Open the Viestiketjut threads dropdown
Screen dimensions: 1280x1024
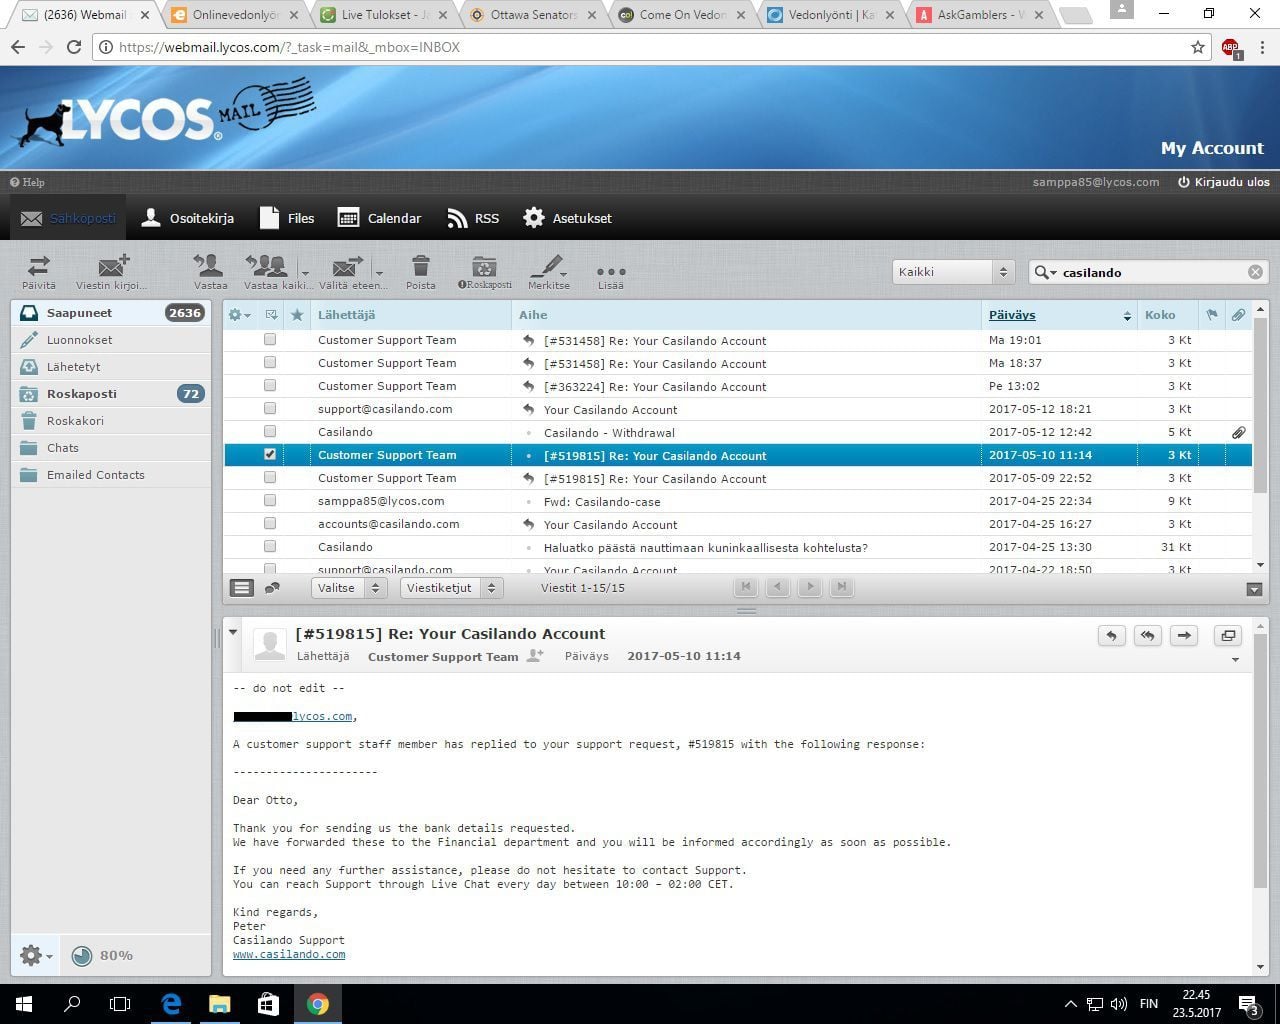451,588
